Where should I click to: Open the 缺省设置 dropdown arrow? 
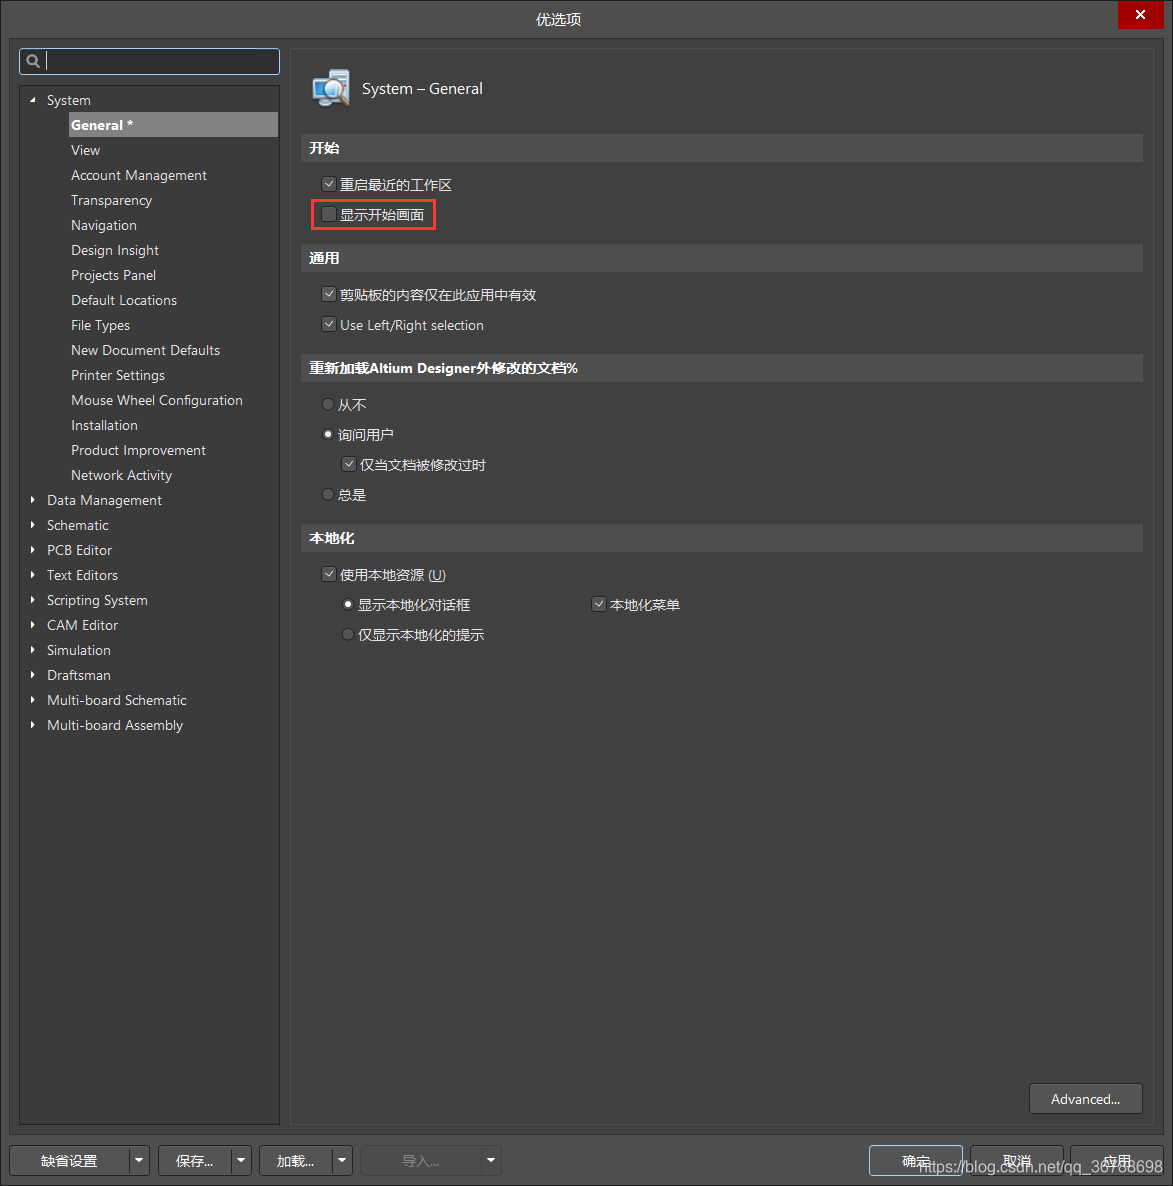click(139, 1160)
